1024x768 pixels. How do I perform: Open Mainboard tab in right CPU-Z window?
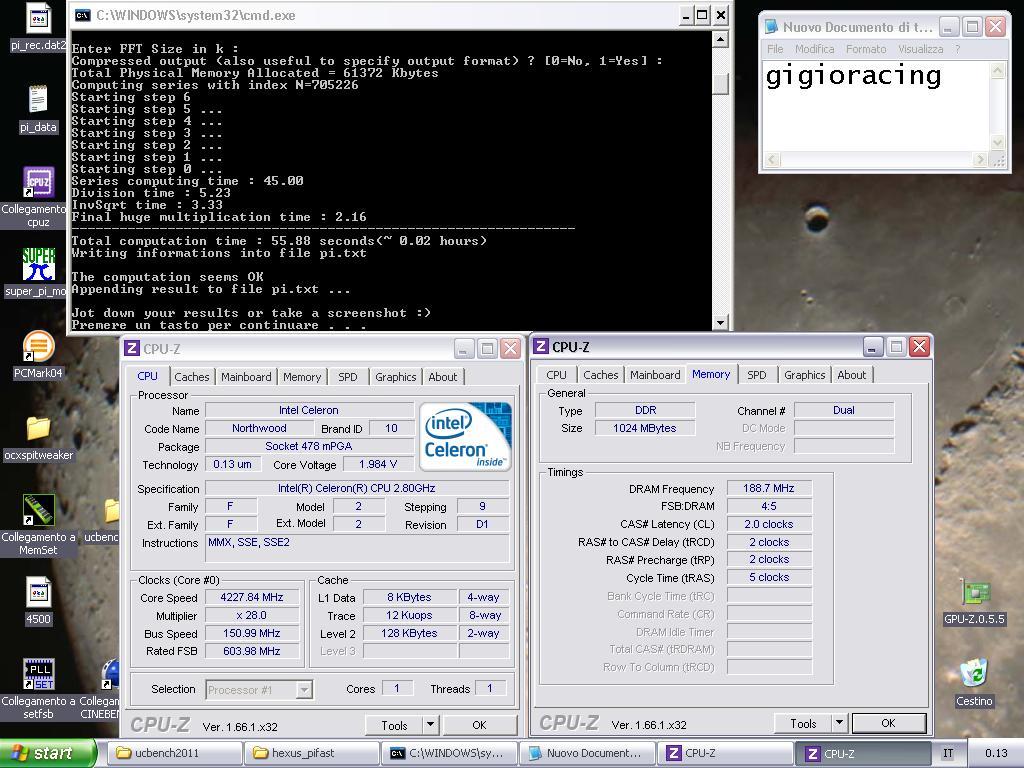coord(655,375)
